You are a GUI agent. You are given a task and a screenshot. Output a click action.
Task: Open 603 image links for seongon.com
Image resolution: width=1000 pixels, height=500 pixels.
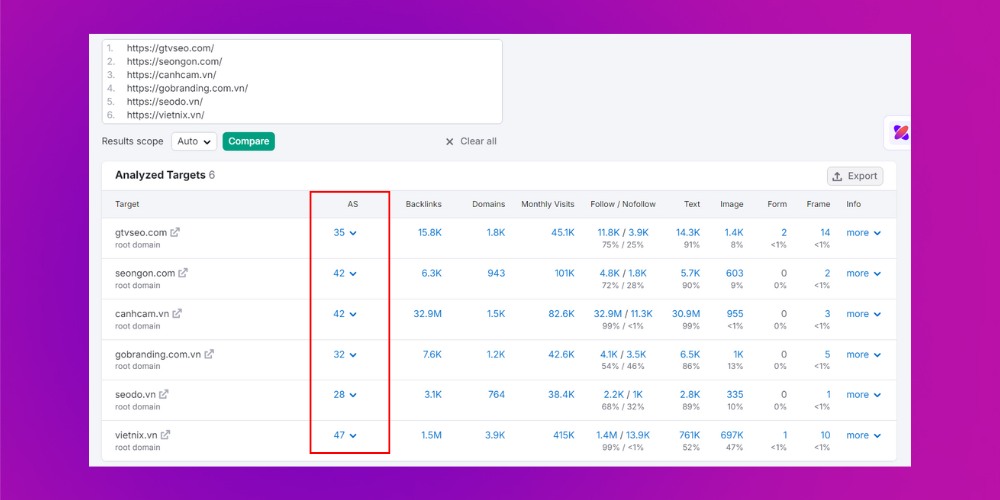735,273
